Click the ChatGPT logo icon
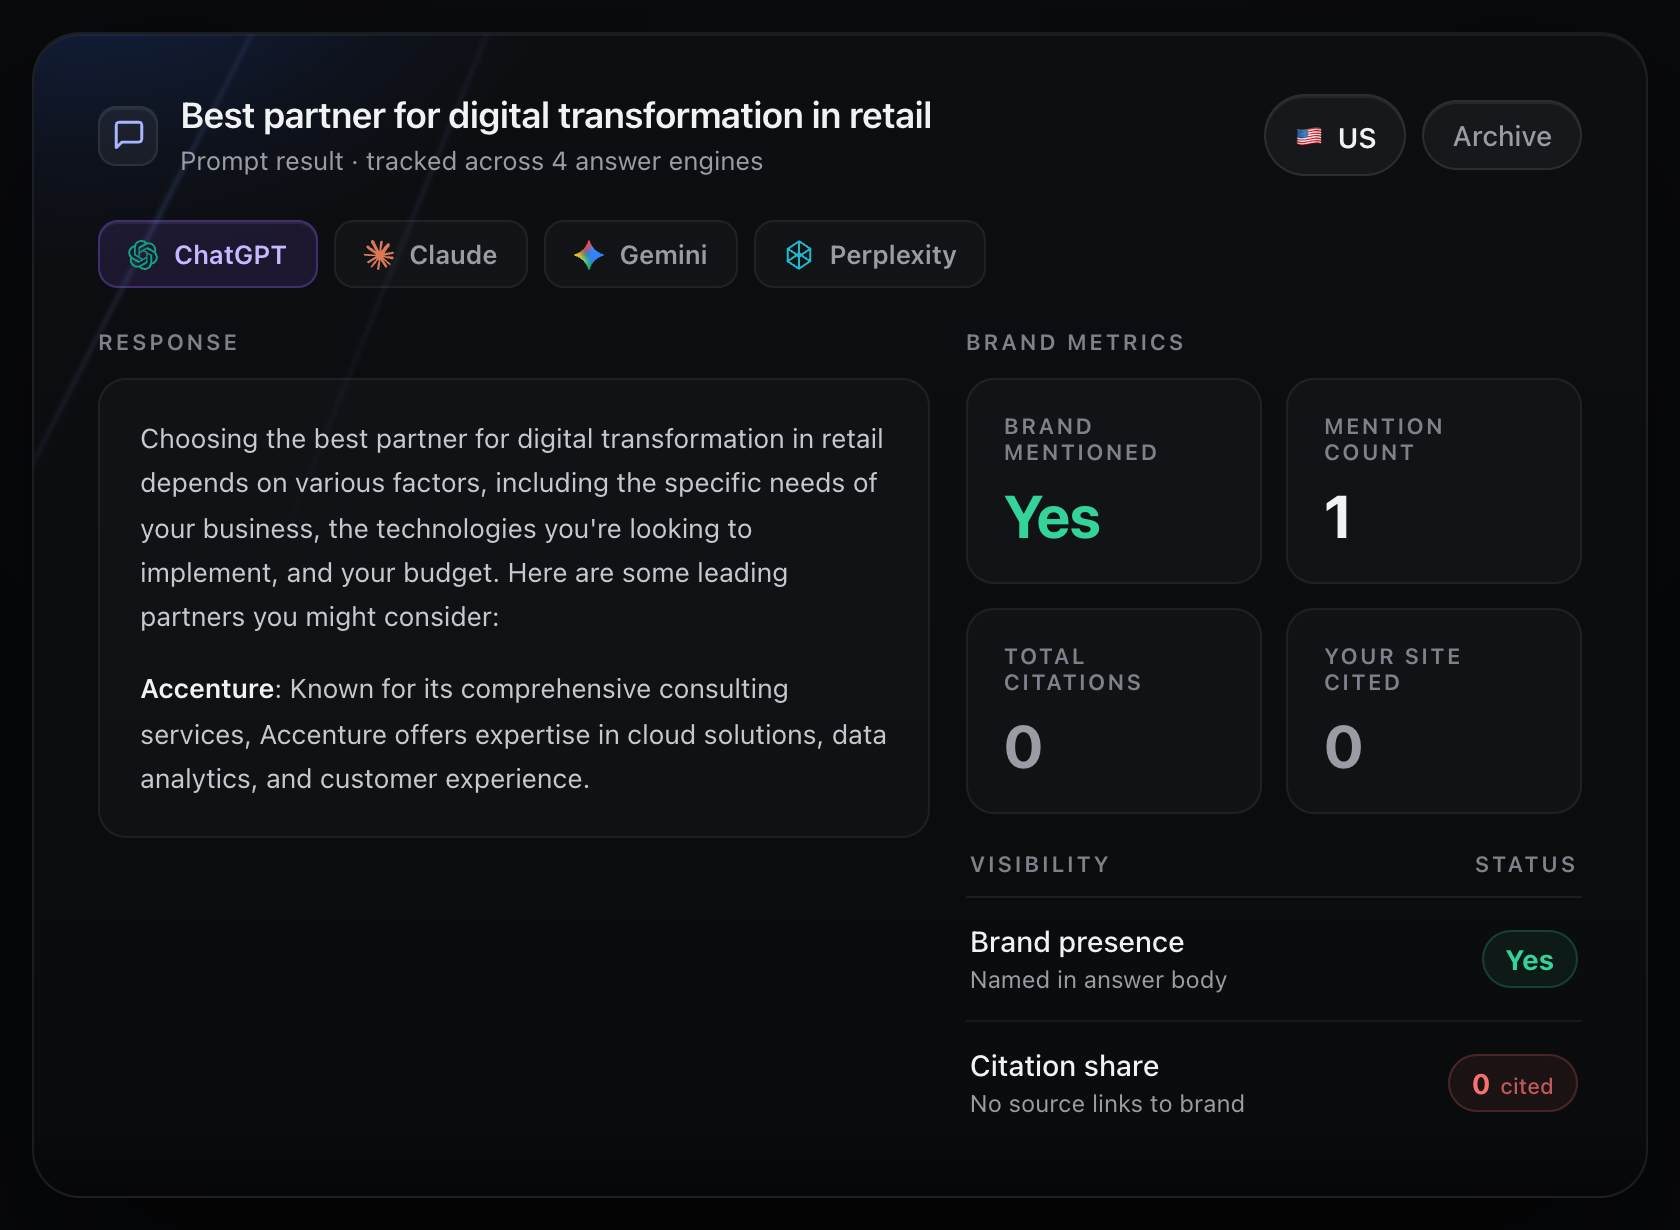 point(143,255)
